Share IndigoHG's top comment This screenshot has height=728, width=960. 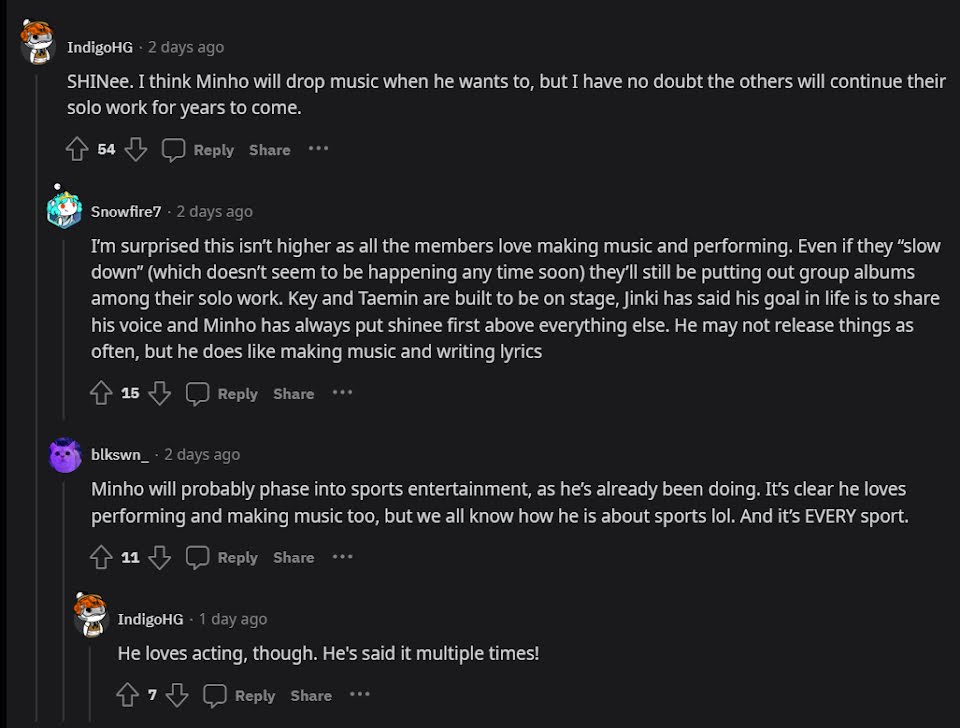[x=269, y=150]
